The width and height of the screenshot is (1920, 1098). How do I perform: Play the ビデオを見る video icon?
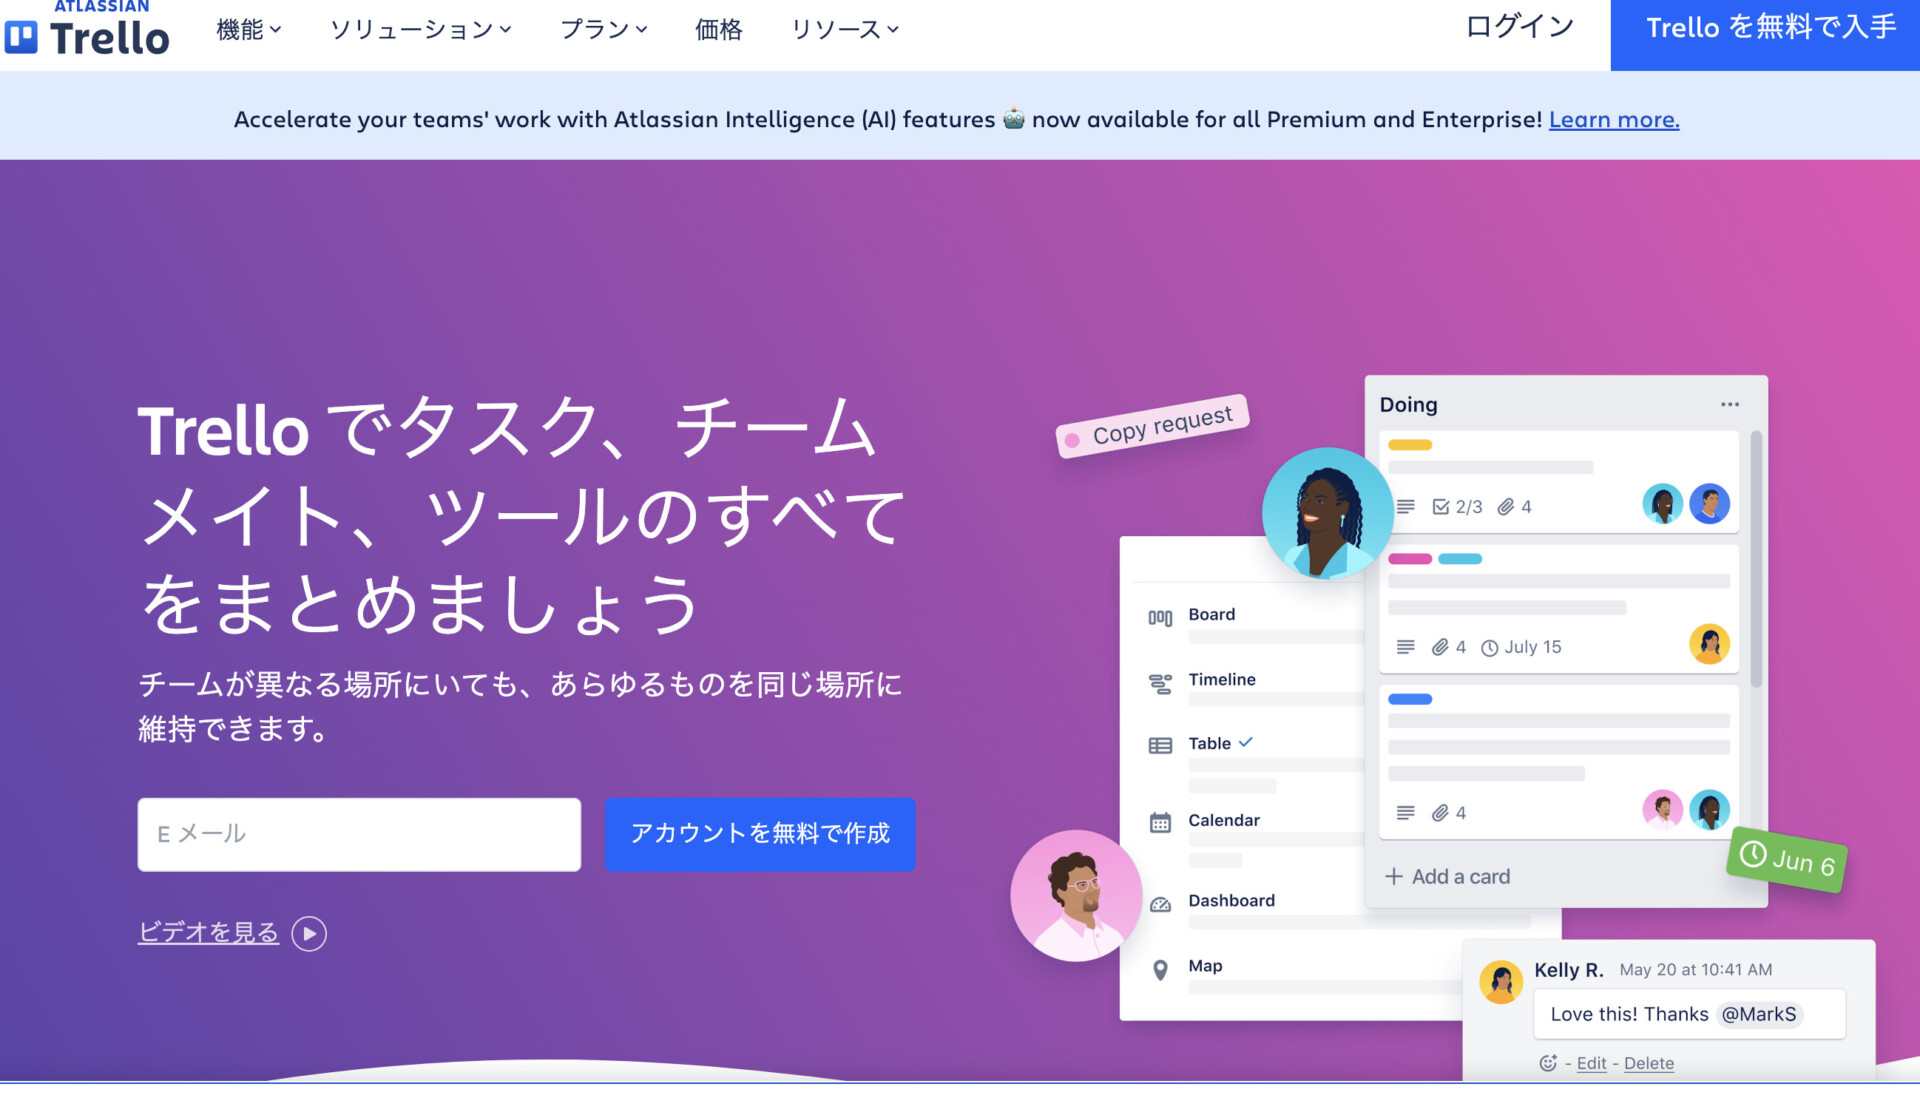click(309, 933)
